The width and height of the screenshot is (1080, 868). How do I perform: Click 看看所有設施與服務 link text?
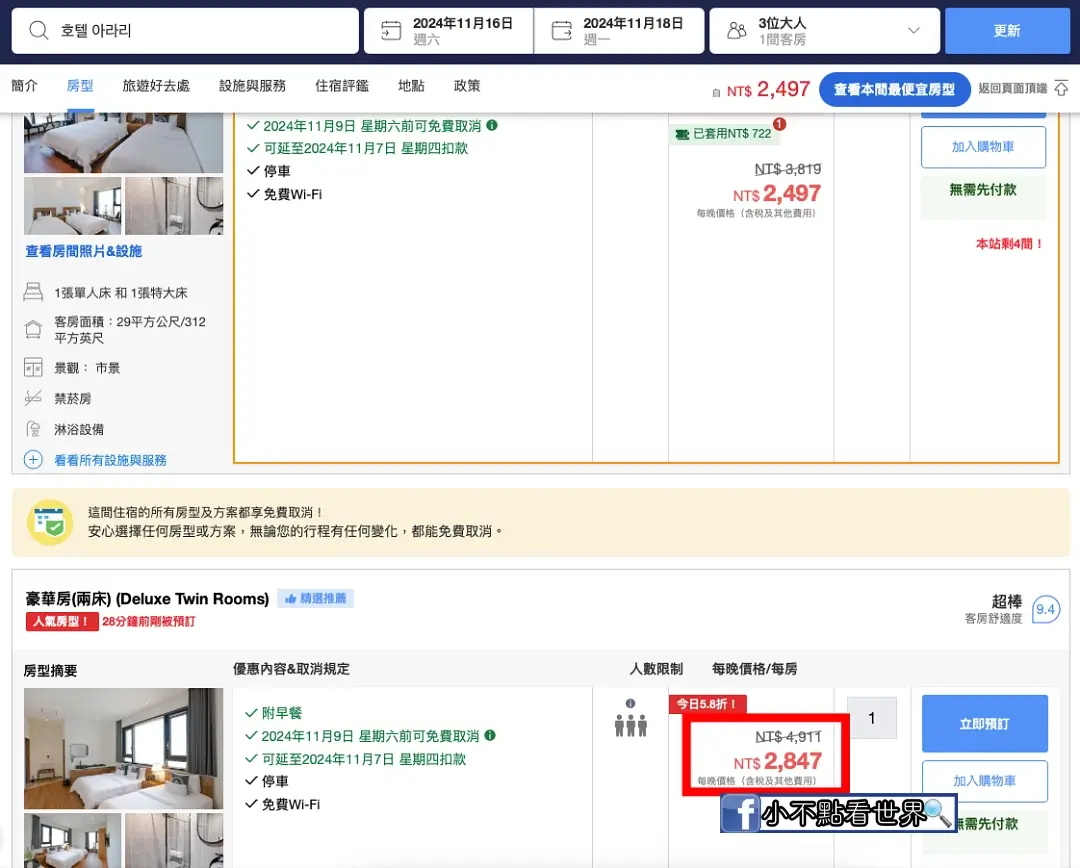[110, 460]
